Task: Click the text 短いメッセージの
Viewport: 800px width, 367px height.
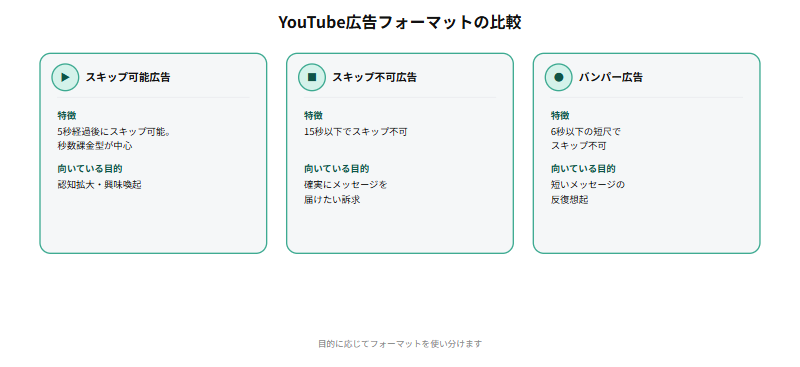Action: click(588, 185)
